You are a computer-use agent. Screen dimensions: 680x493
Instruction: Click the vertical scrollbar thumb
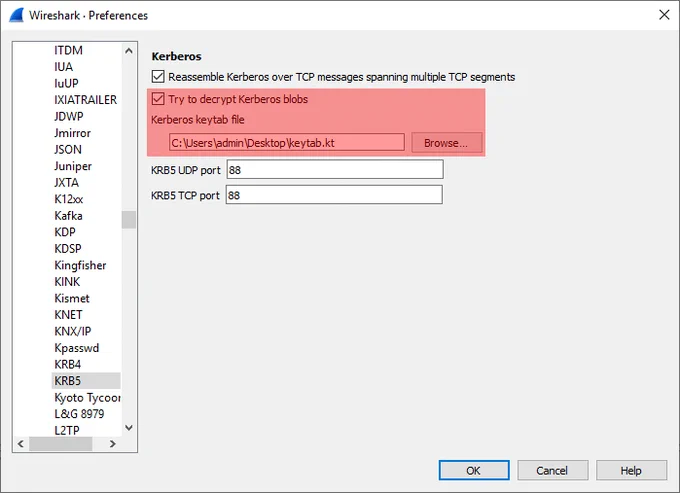click(129, 219)
